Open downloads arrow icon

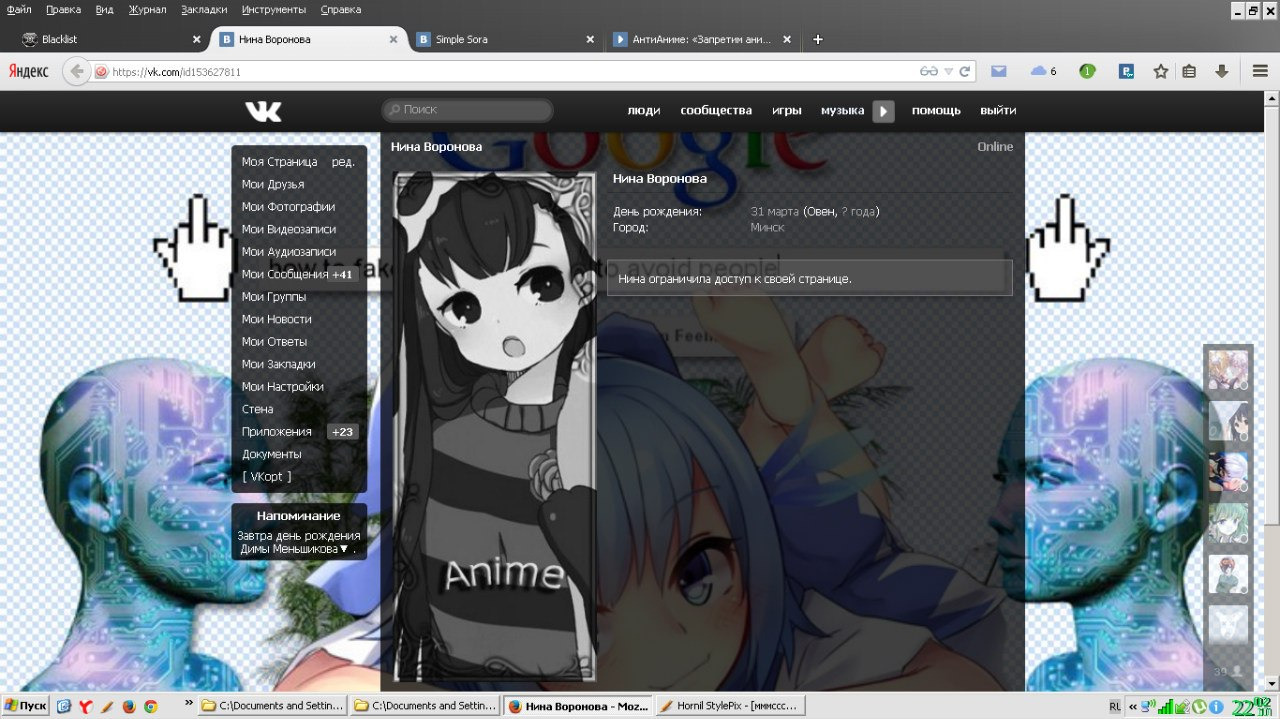coord(1222,71)
